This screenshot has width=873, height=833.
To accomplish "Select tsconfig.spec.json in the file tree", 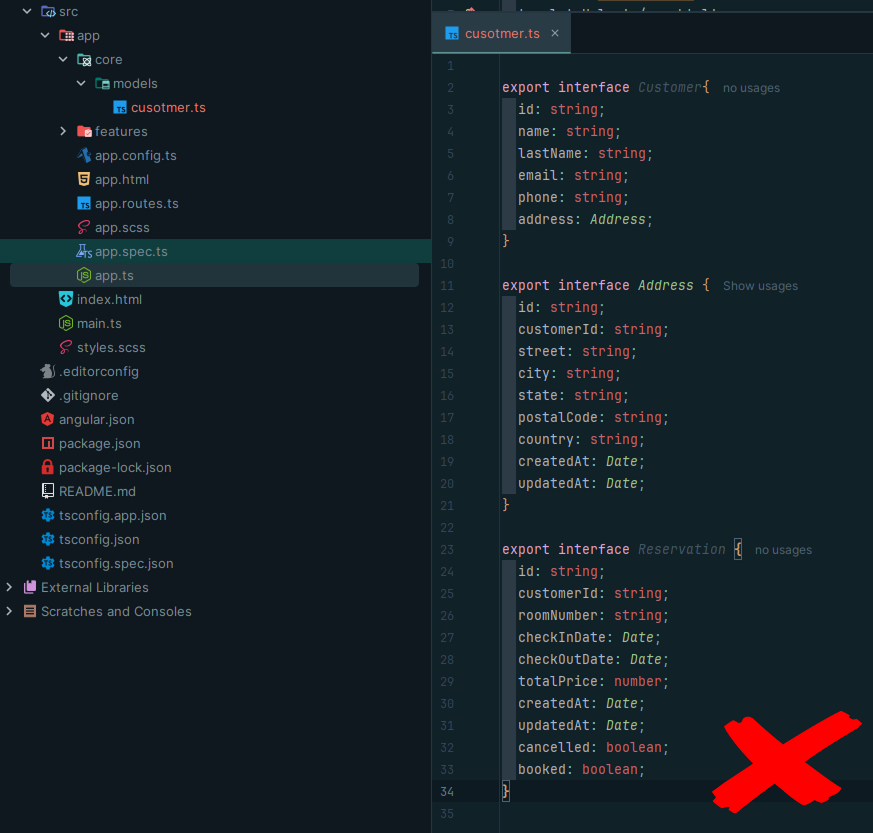I will pyautogui.click(x=115, y=563).
